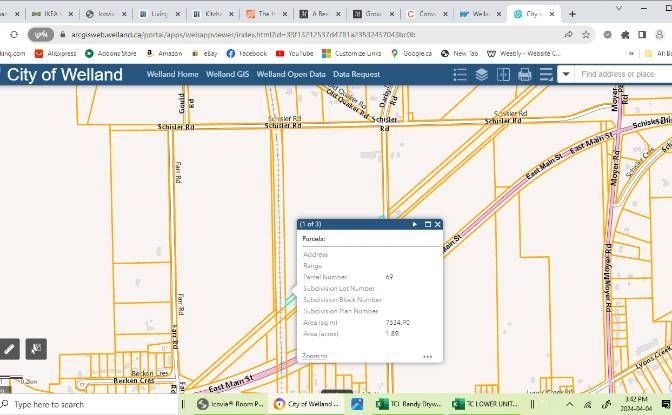The height and width of the screenshot is (415, 672).
Task: Open popup more options ellipsis
Action: click(427, 356)
